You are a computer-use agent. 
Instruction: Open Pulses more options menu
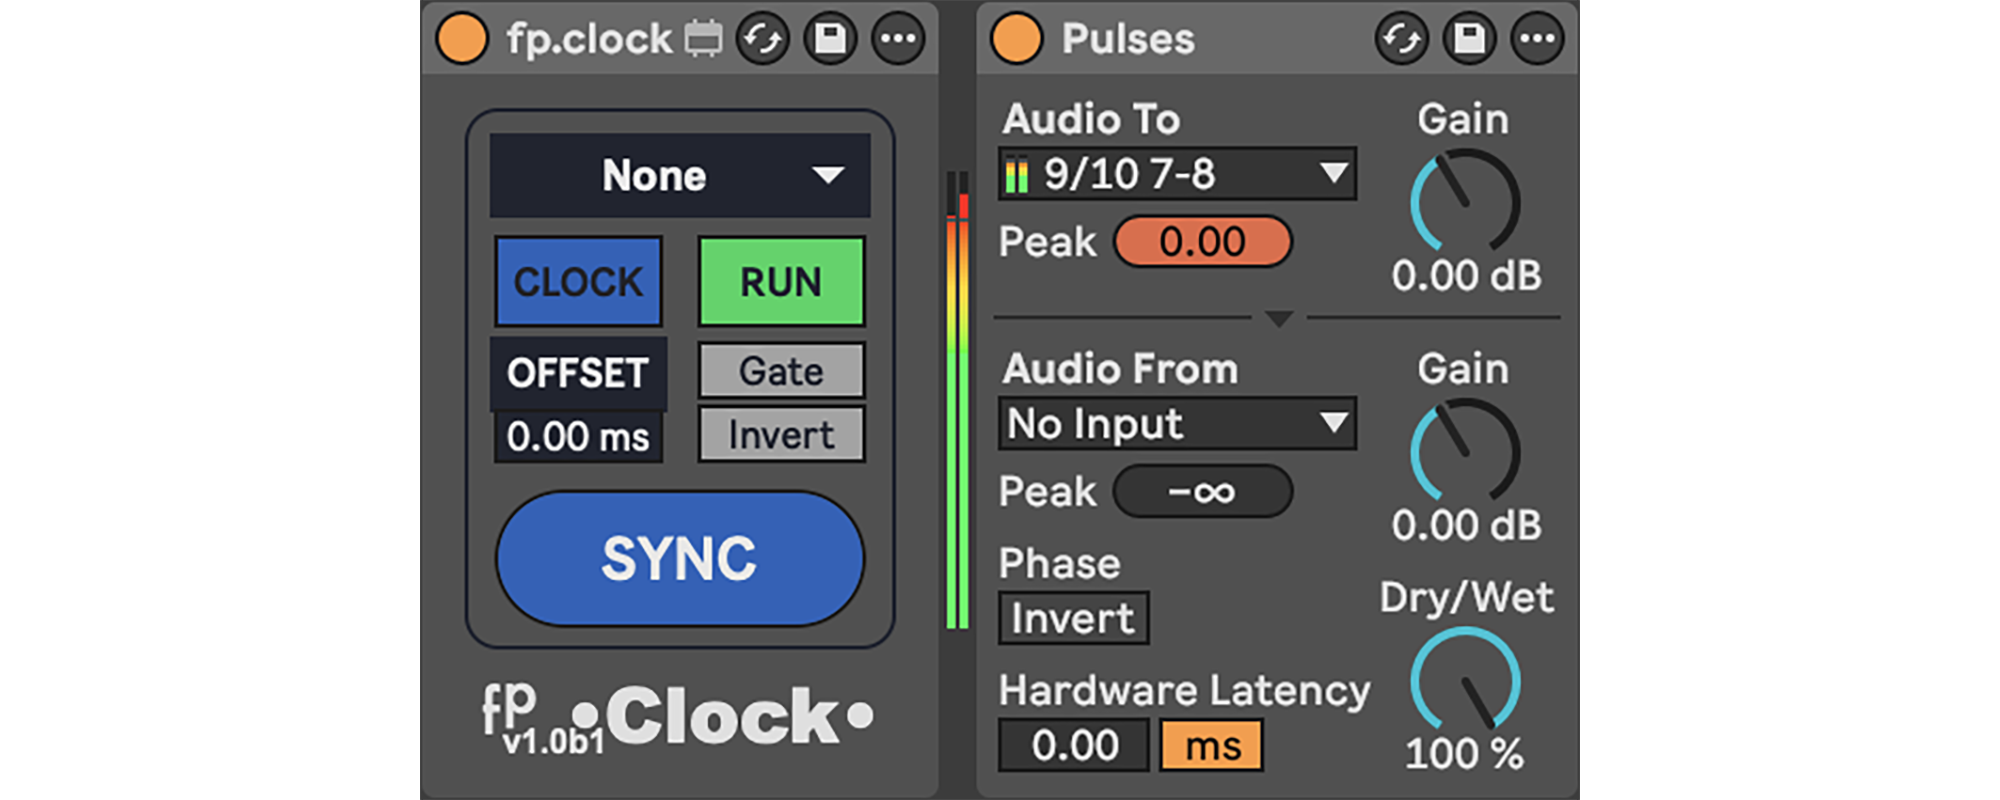coord(1537,39)
